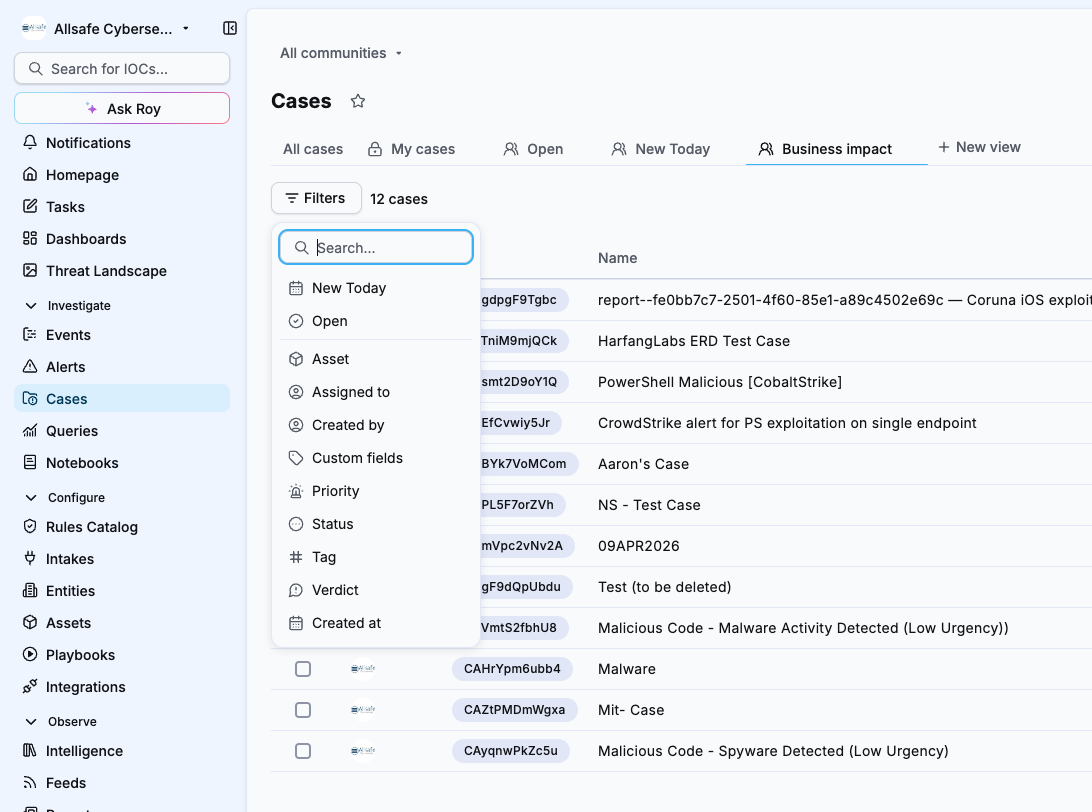Tick checkbox for Mit- Case row
The height and width of the screenshot is (812, 1092).
(303, 710)
